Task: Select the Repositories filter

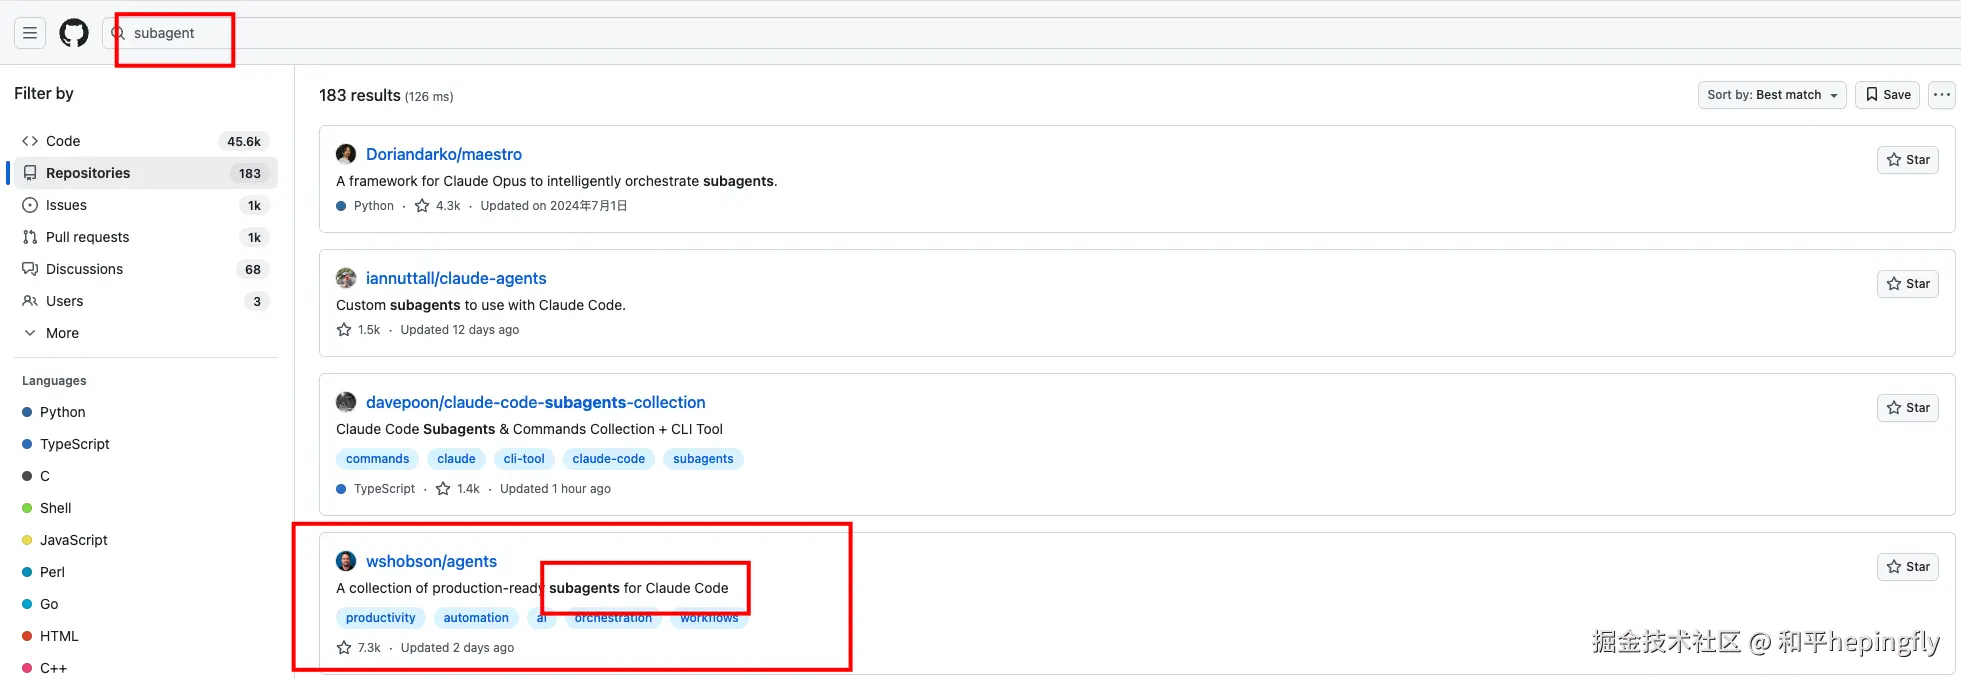Action: pos(144,173)
